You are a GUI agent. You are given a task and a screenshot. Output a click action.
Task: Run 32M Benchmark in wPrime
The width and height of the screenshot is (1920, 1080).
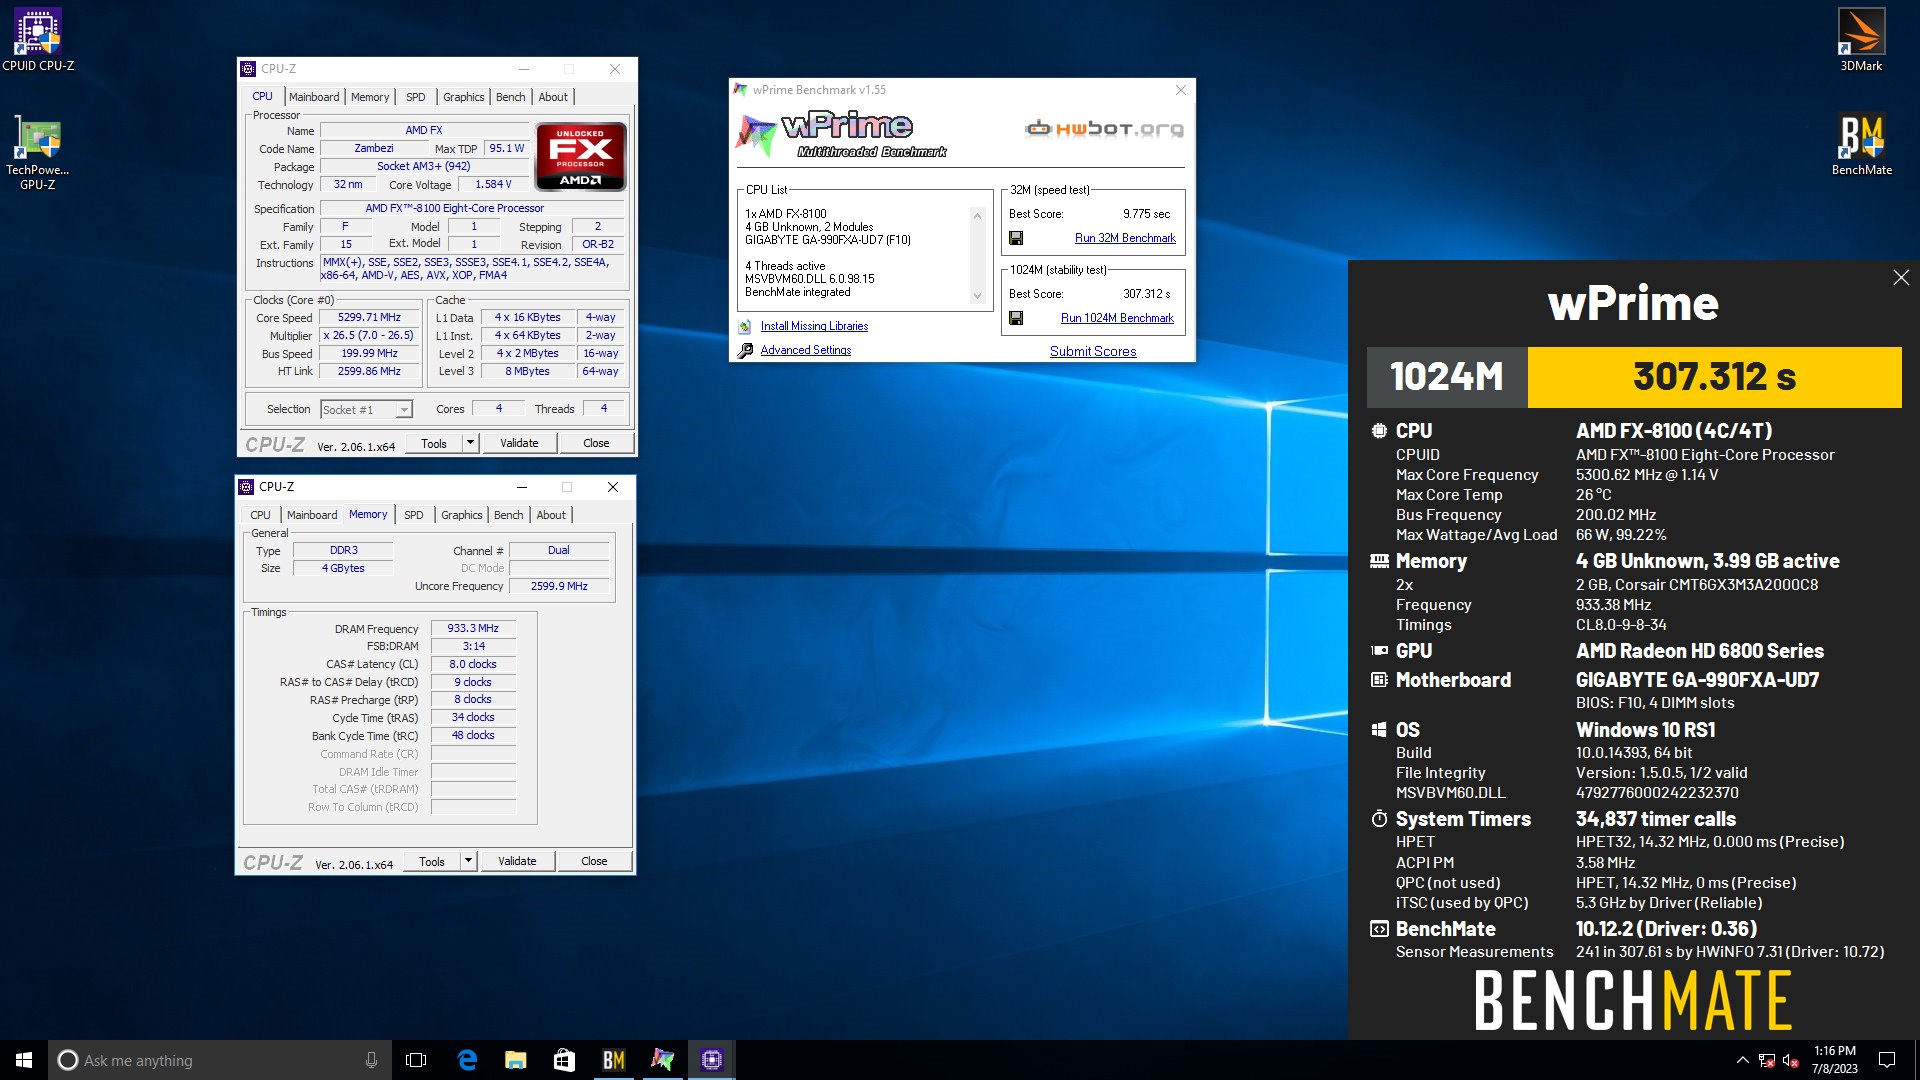point(1125,238)
